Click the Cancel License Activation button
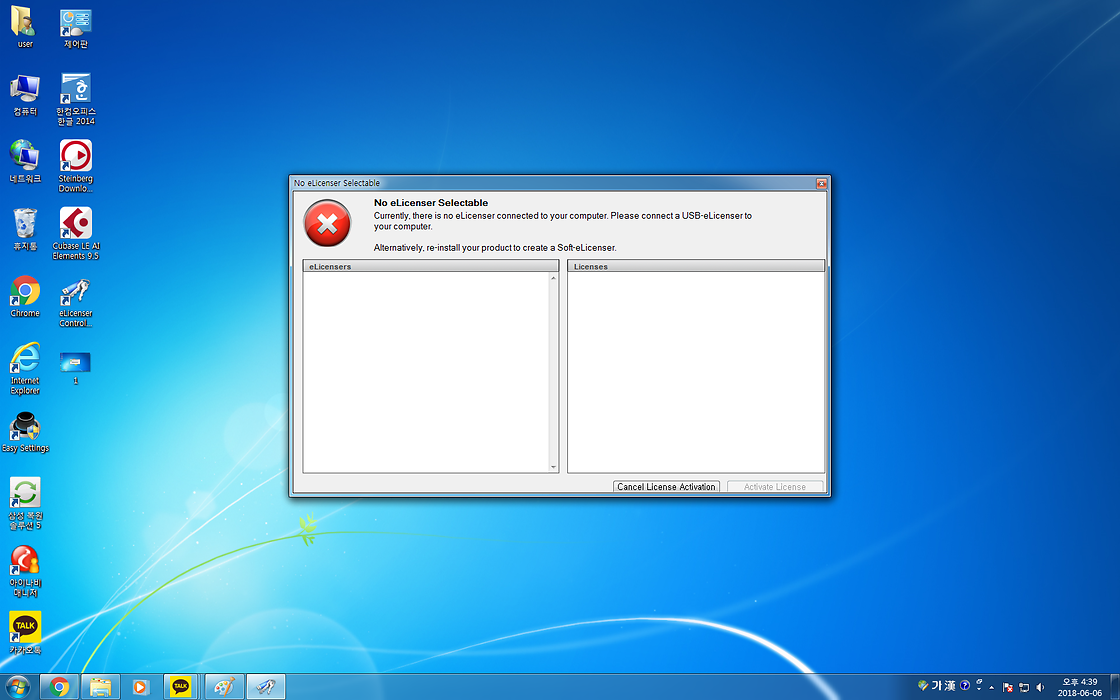 click(x=666, y=487)
